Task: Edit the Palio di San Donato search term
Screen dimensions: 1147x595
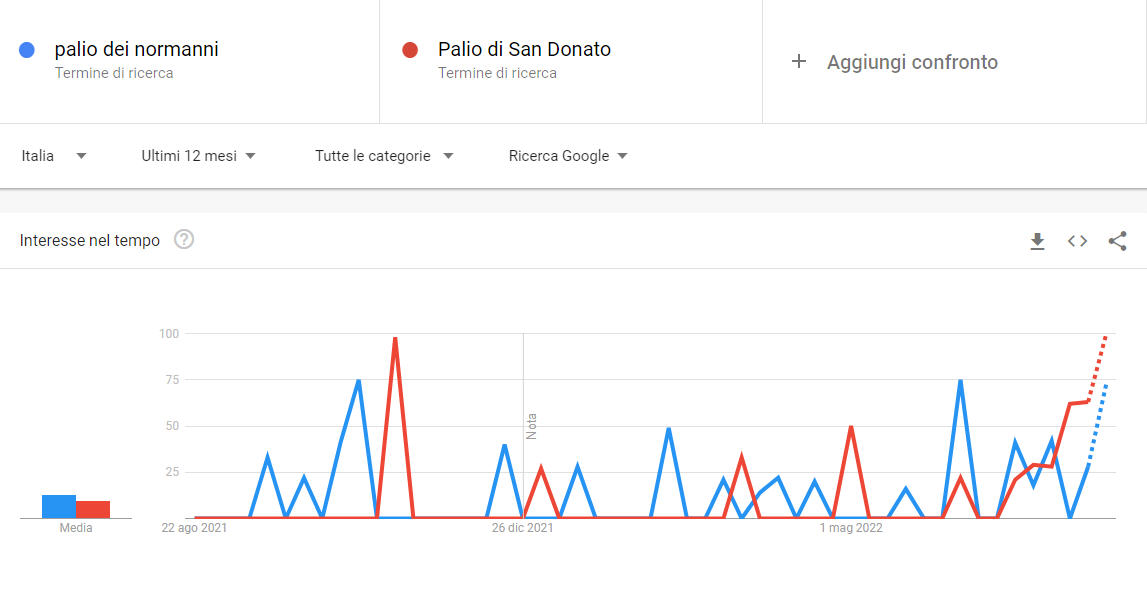Action: click(x=524, y=49)
